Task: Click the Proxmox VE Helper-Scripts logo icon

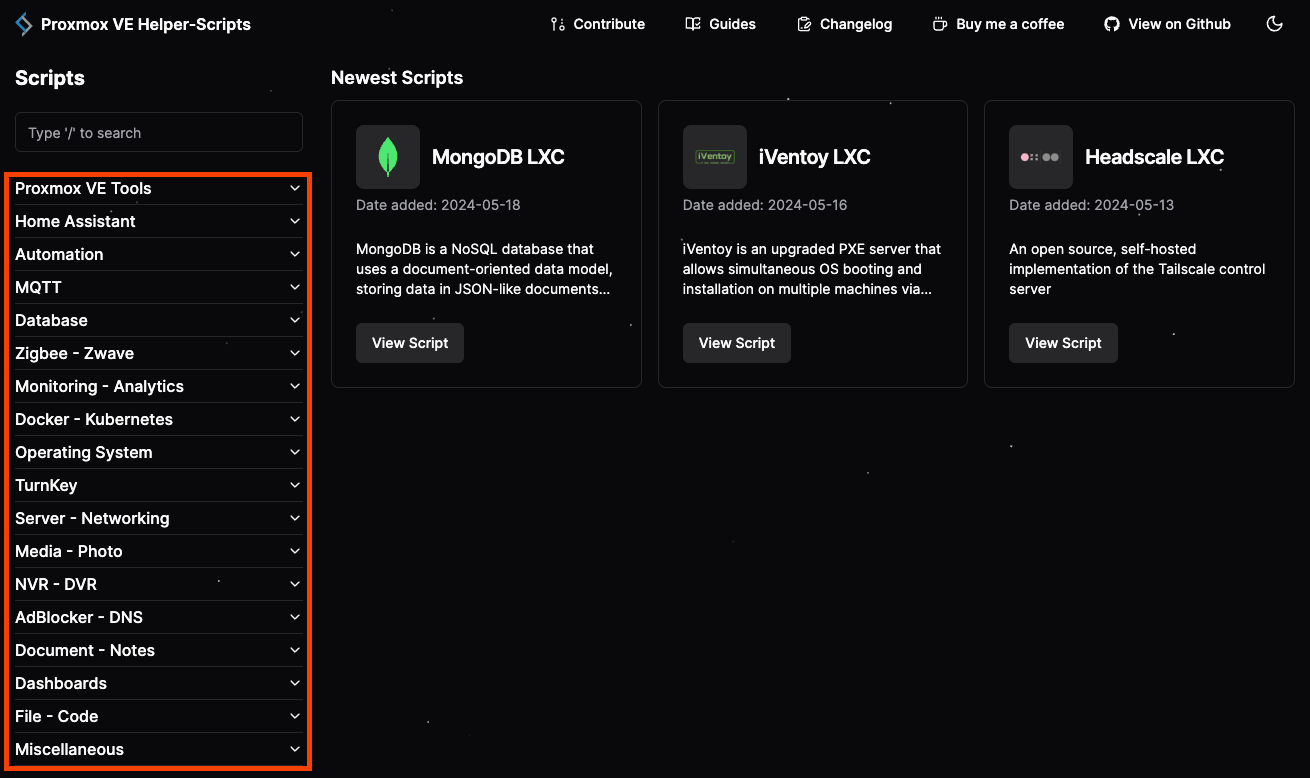Action: [x=24, y=24]
